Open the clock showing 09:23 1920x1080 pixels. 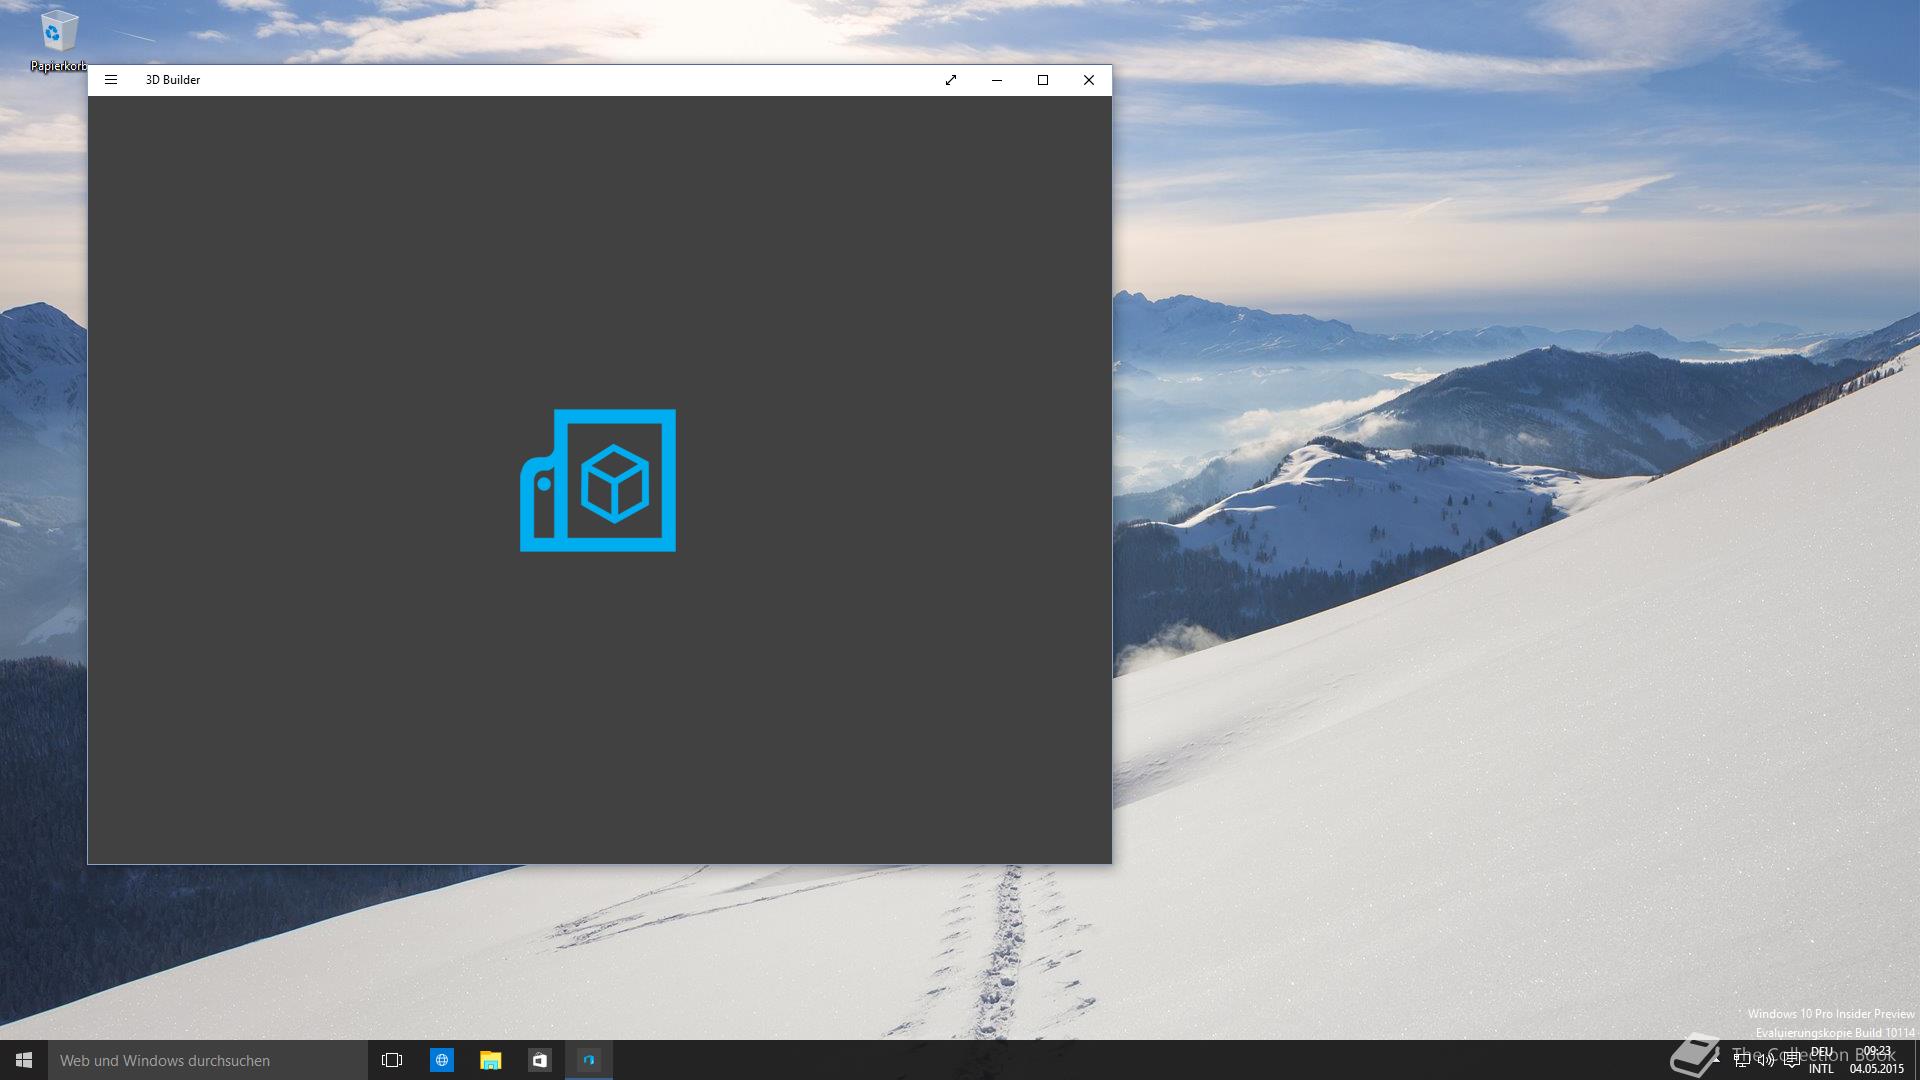(x=1877, y=1060)
